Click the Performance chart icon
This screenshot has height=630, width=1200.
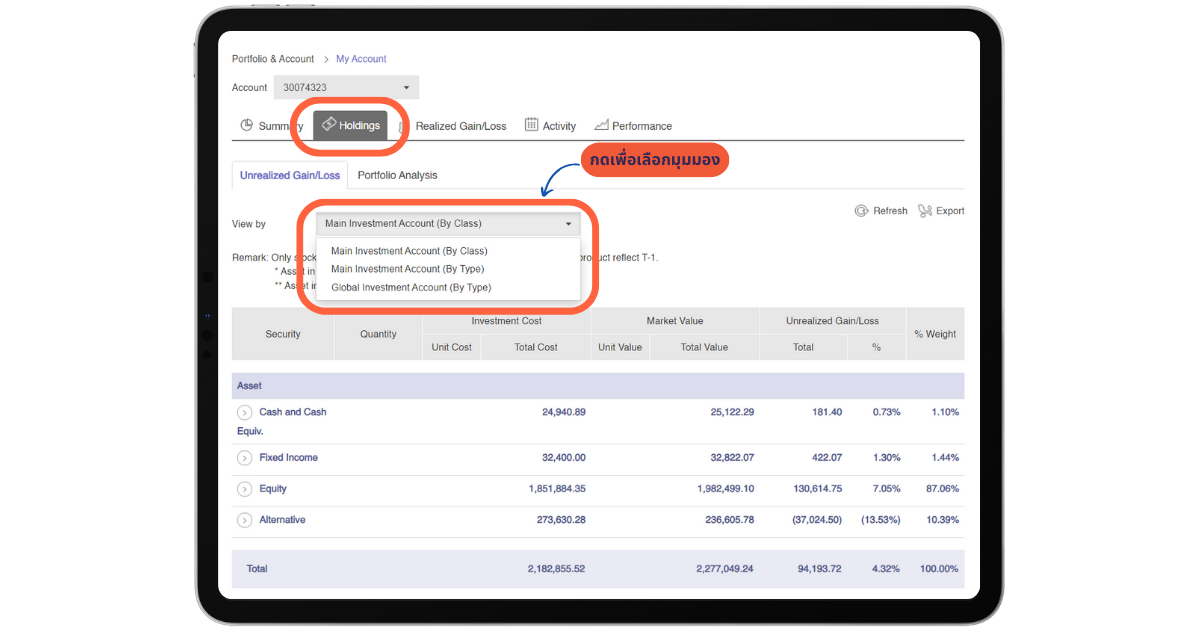601,125
